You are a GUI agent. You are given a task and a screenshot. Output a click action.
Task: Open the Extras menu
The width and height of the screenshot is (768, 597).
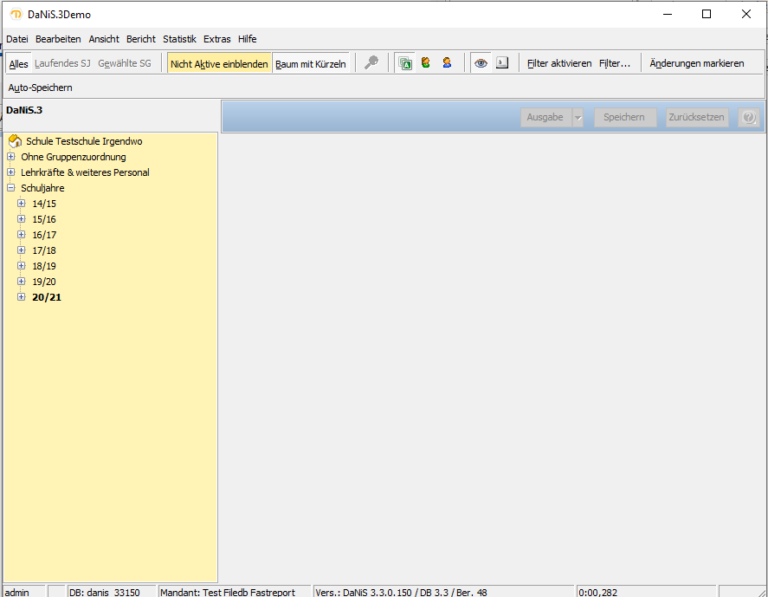tap(217, 39)
